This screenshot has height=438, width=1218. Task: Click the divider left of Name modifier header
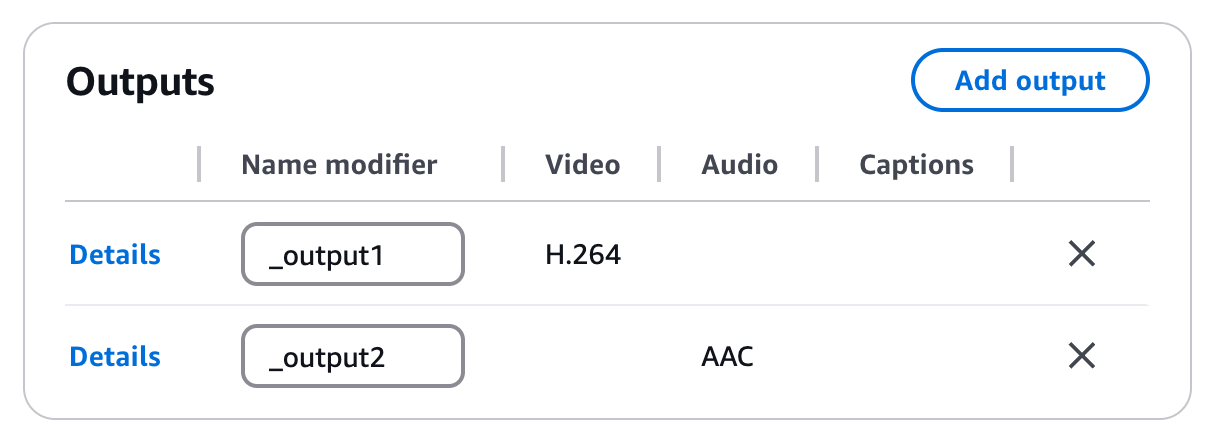click(199, 165)
